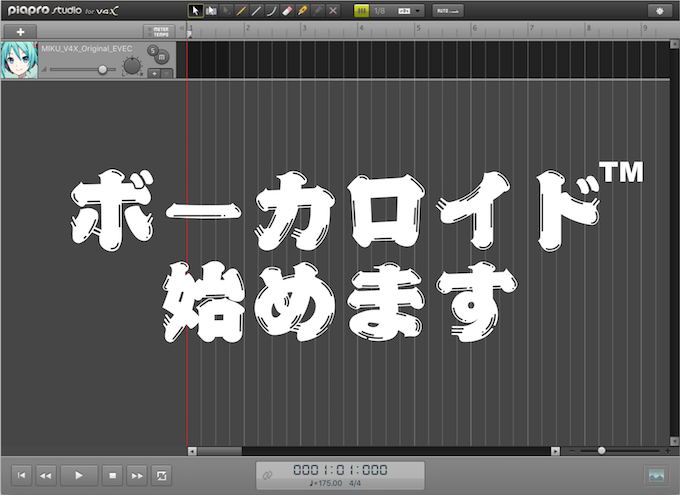Image resolution: width=680 pixels, height=495 pixels.
Task: Select the yellow pencil tool
Action: point(241,10)
